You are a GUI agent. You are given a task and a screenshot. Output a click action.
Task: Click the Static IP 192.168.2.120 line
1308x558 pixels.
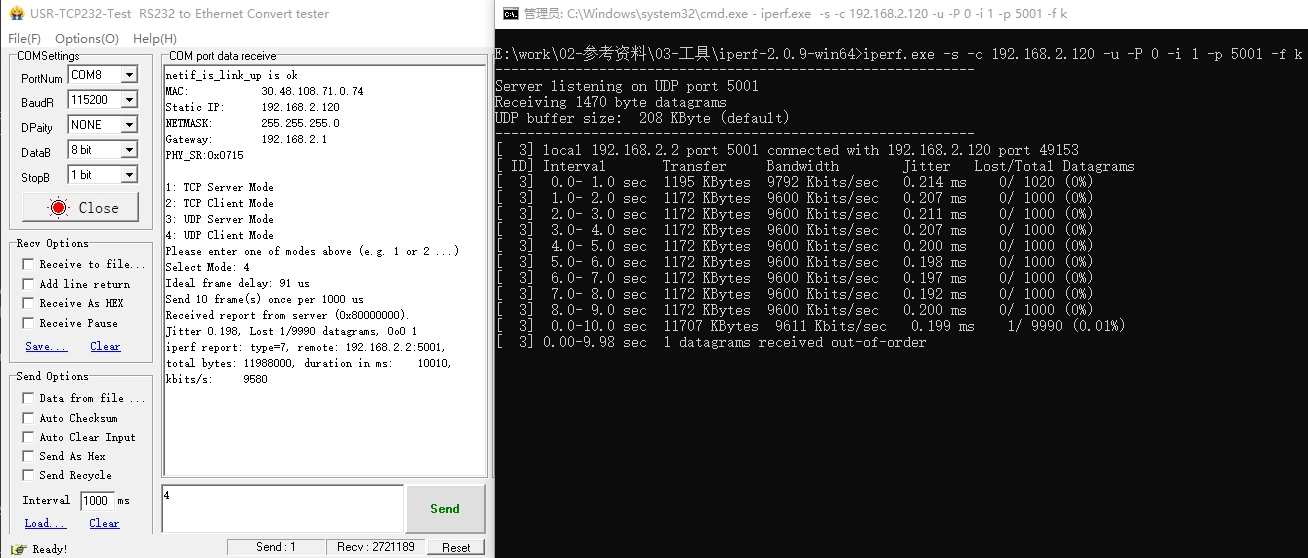pos(252,107)
